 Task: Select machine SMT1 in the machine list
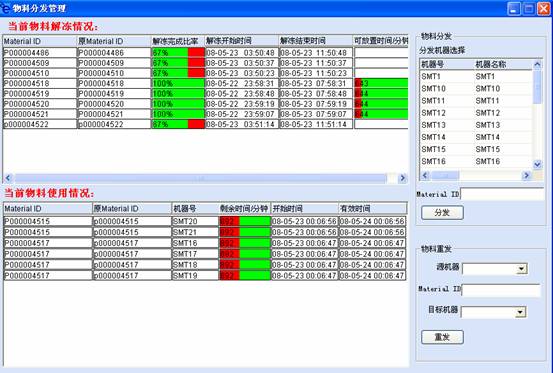(x=476, y=77)
